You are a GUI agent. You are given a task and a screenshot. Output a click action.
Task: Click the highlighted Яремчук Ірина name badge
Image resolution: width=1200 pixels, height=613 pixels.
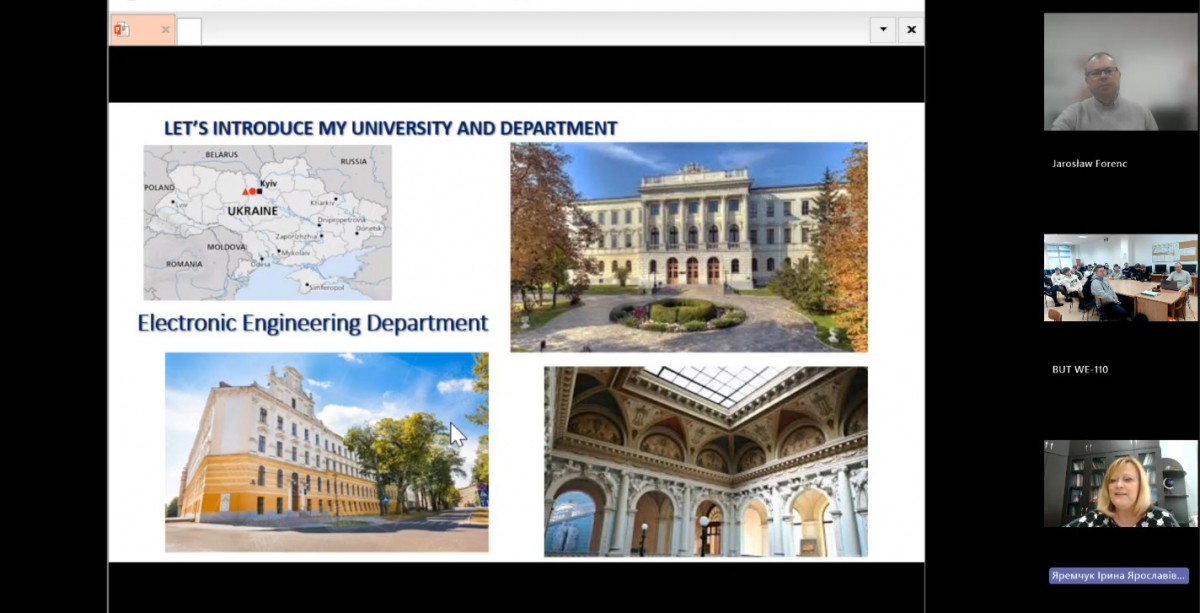(1118, 576)
